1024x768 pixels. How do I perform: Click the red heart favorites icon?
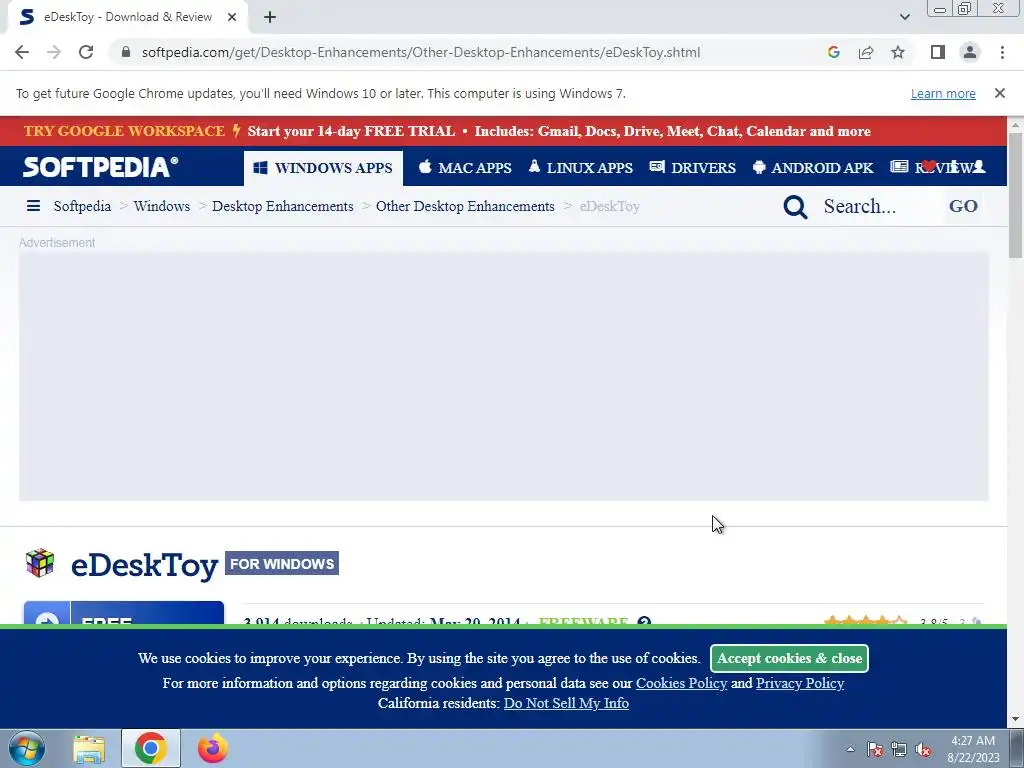tap(929, 166)
